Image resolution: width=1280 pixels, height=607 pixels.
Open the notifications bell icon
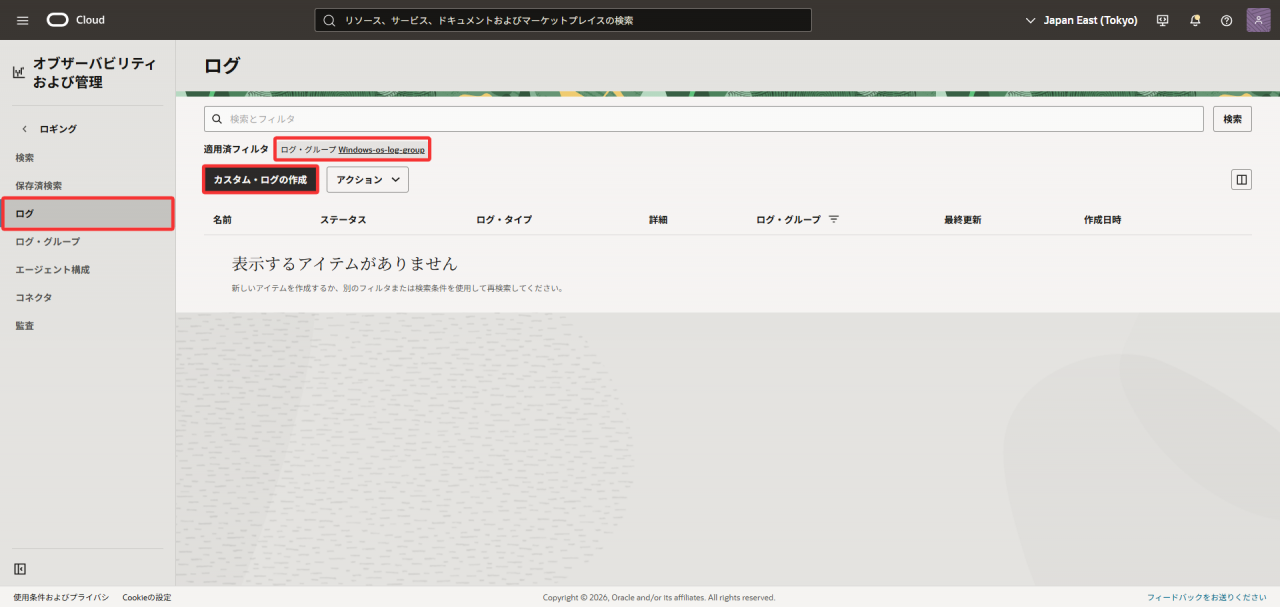pyautogui.click(x=1195, y=20)
